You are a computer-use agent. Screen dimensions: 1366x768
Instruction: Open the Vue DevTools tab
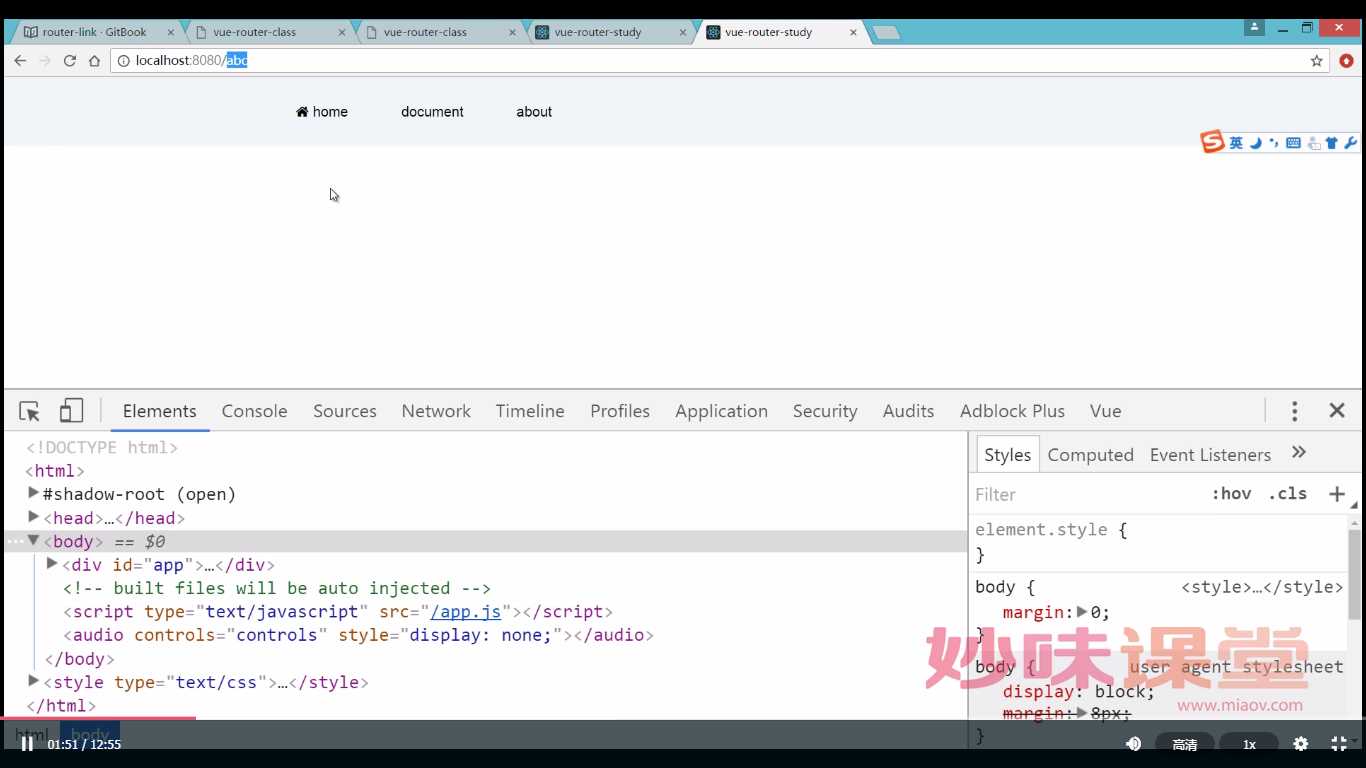click(1105, 411)
